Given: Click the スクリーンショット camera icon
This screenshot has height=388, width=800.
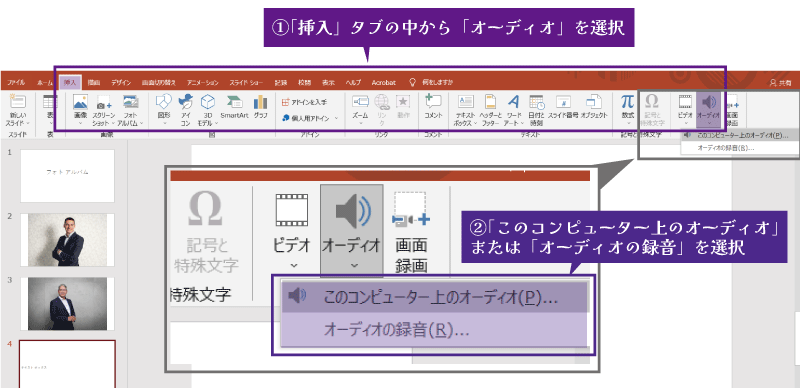Looking at the screenshot, I should pos(104,102).
